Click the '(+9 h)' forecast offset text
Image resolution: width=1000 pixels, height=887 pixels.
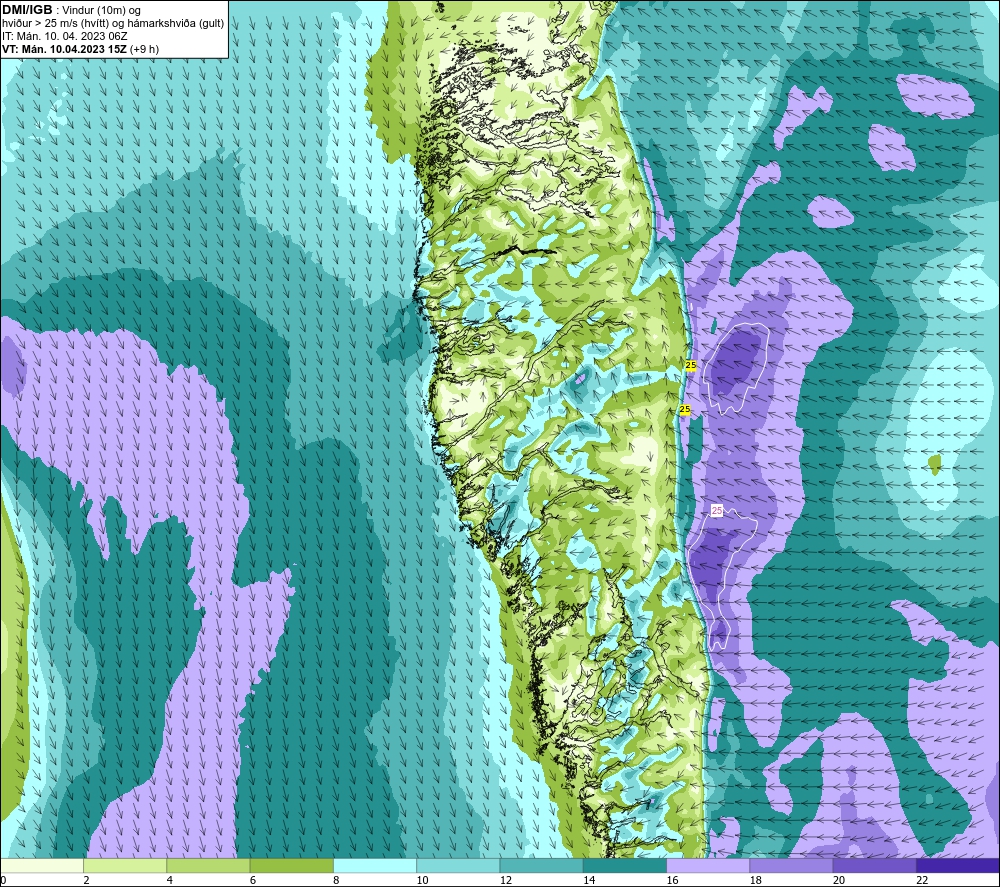[144, 49]
